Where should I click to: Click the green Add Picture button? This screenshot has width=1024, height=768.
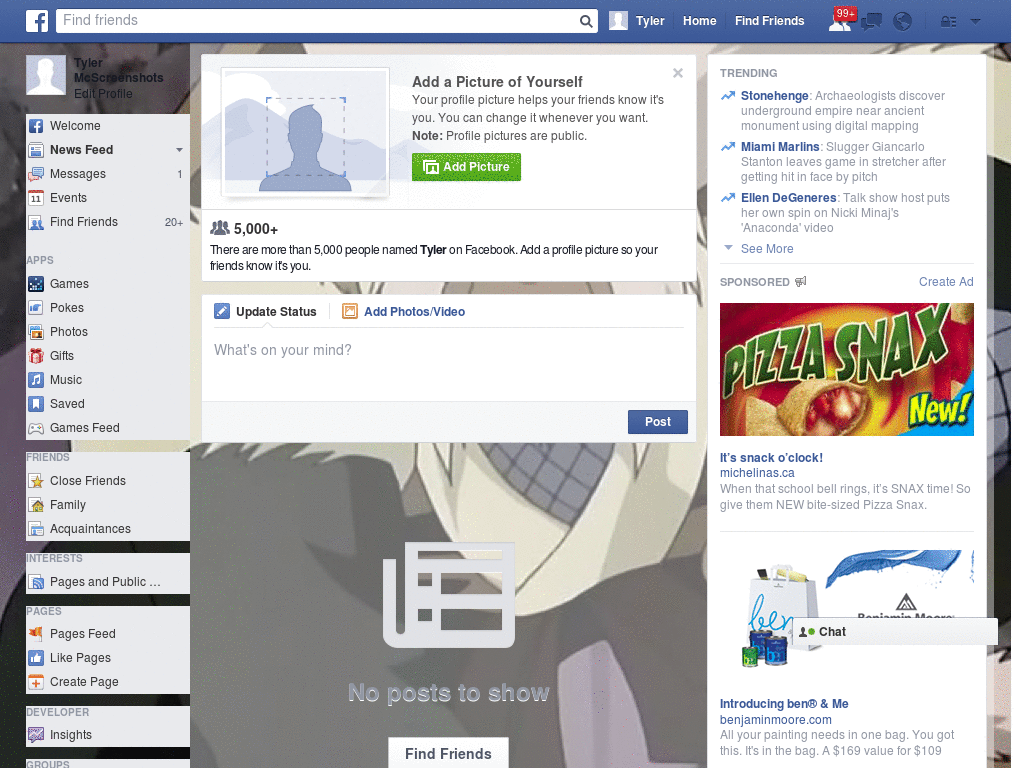pyautogui.click(x=466, y=167)
